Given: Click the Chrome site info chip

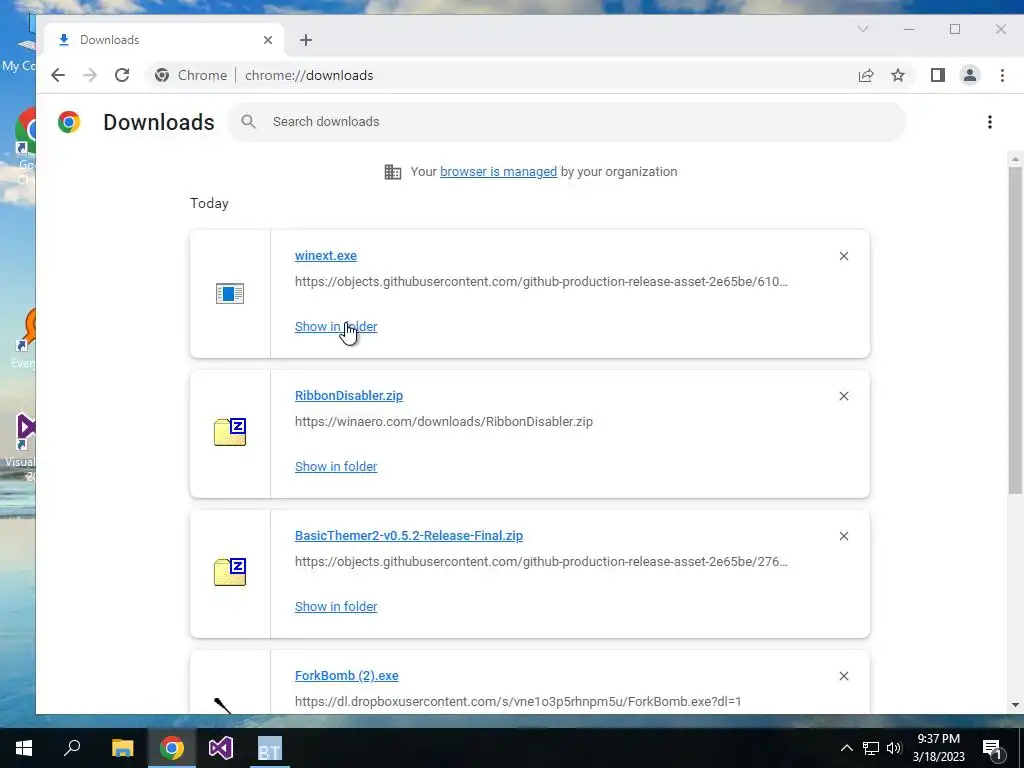Looking at the screenshot, I should pos(191,75).
